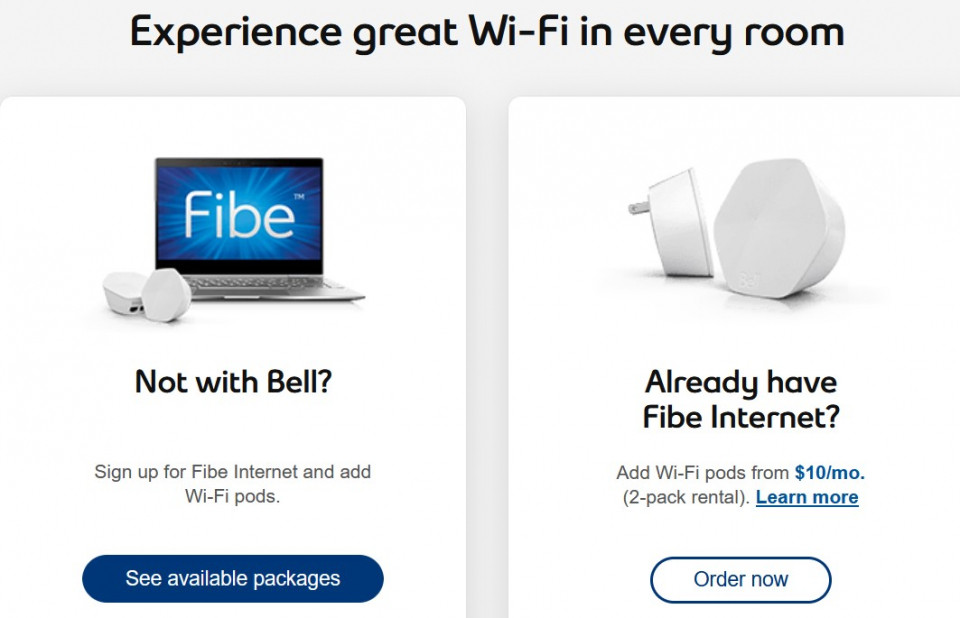
Task: Click "Wi-Fi pods." line under Not with Bell
Action: (233, 496)
